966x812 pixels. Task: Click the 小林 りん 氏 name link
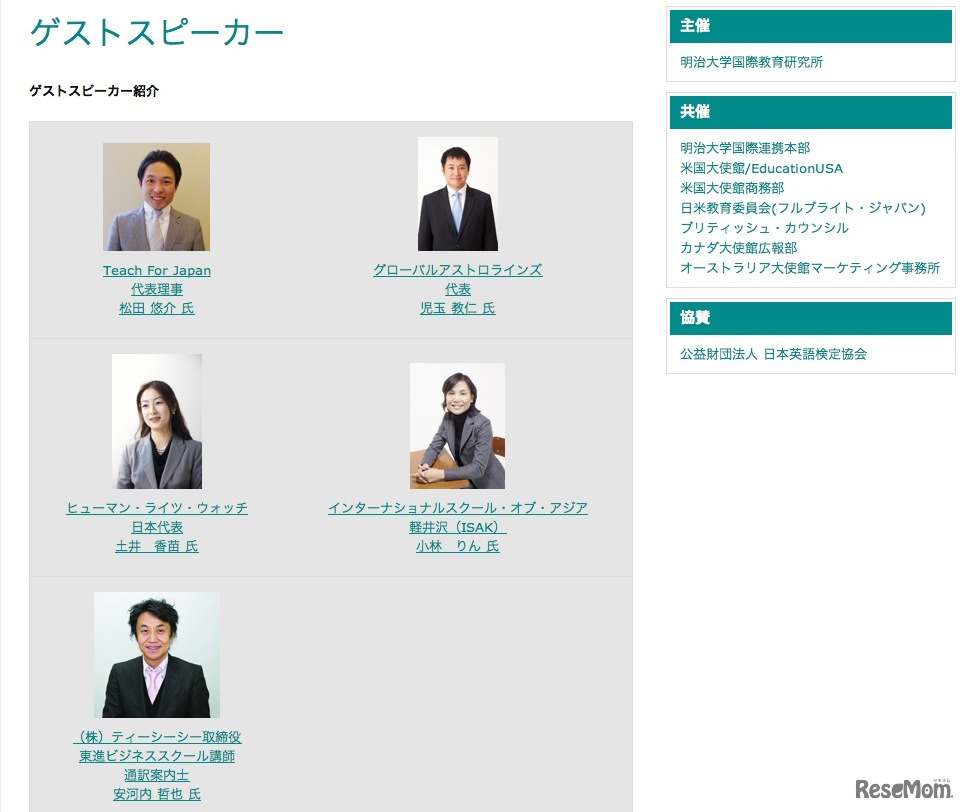point(458,546)
